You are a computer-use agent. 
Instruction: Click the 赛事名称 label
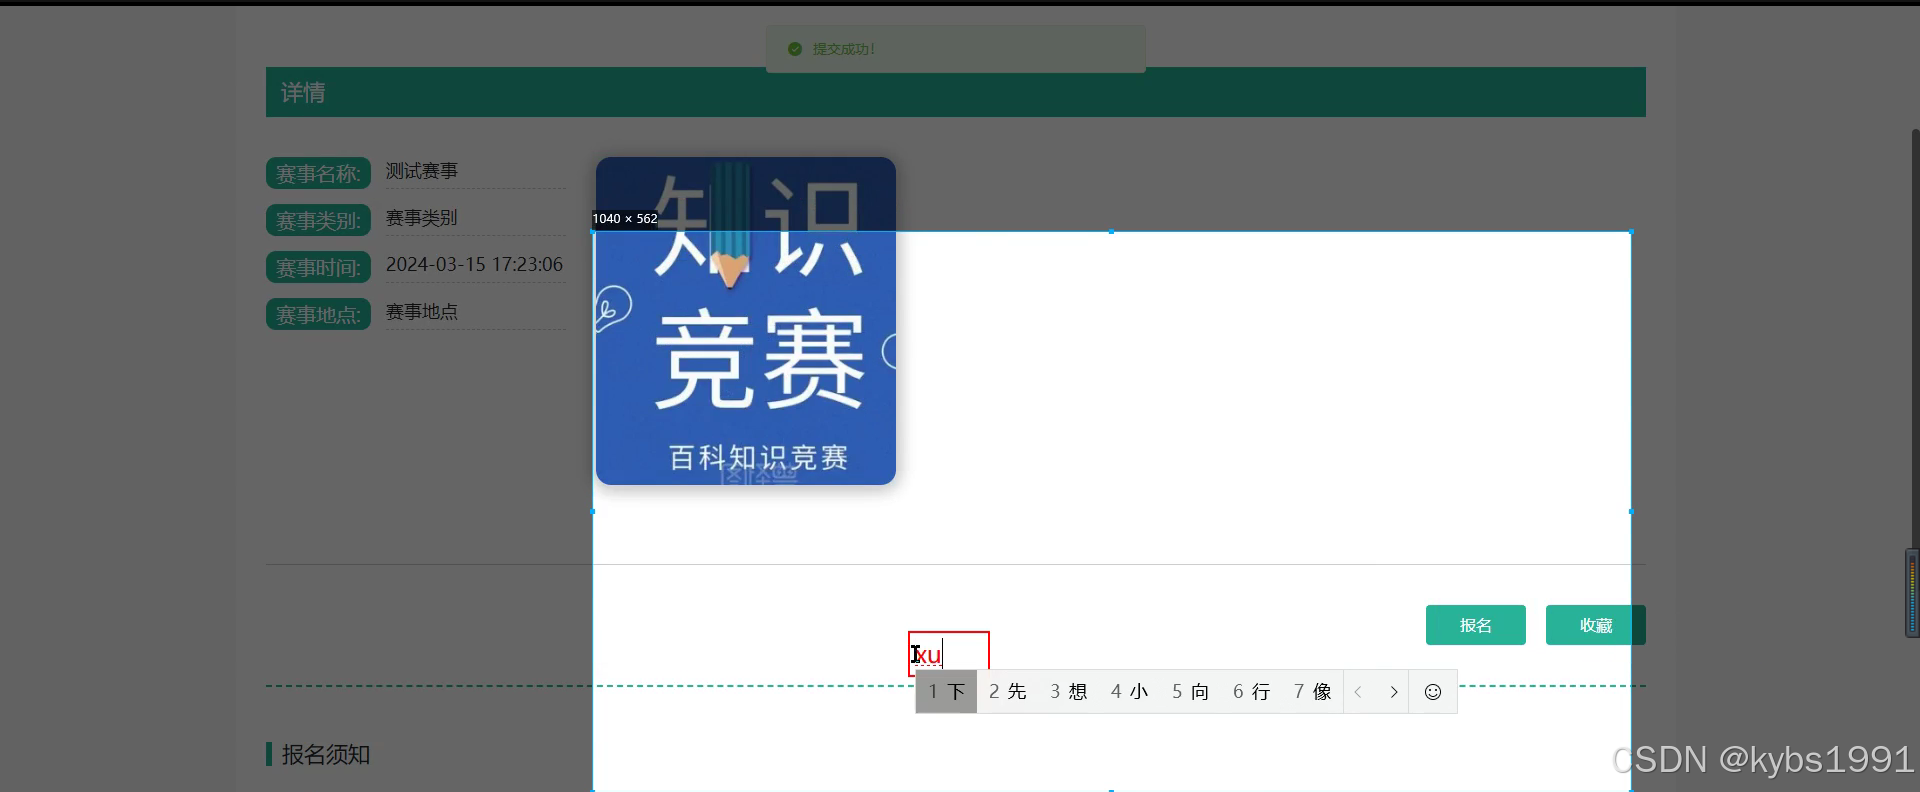click(x=318, y=173)
